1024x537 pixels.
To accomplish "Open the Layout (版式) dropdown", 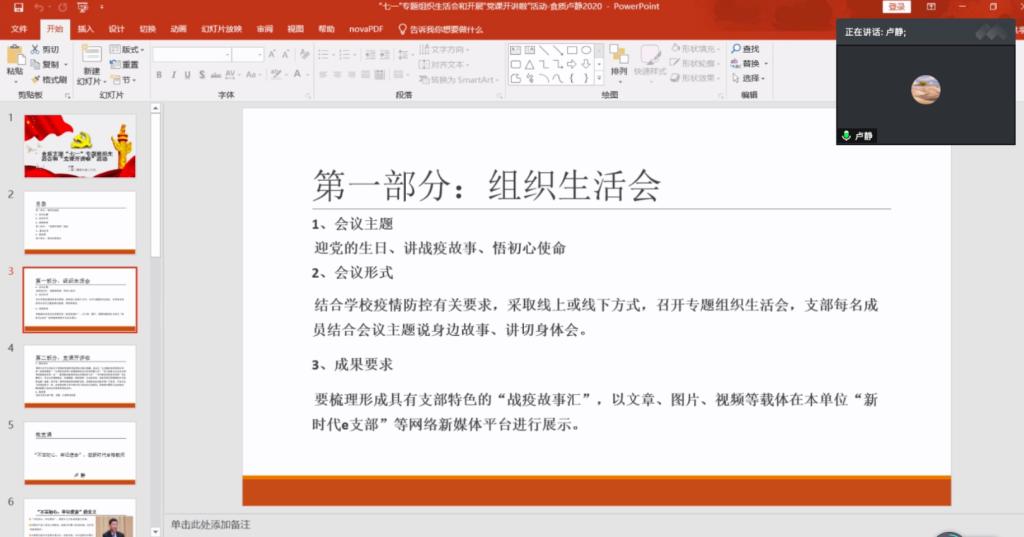I will tap(131, 49).
